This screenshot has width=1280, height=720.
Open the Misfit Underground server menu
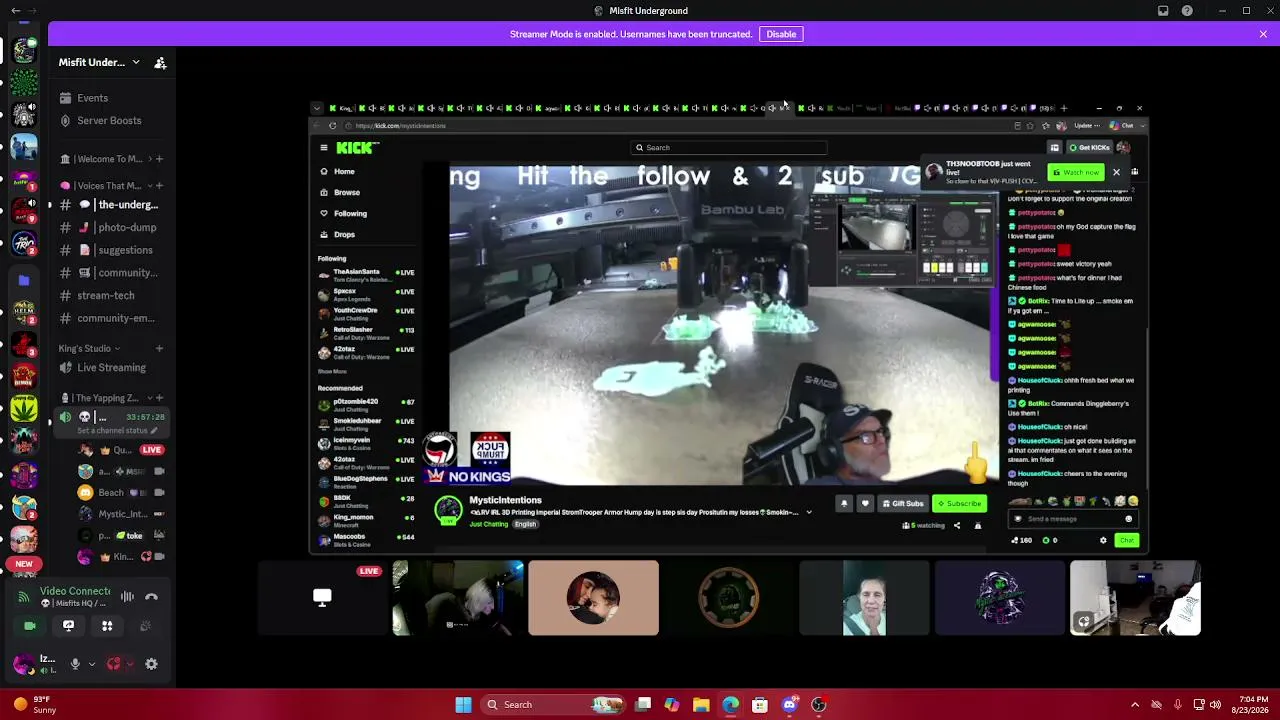(99, 62)
